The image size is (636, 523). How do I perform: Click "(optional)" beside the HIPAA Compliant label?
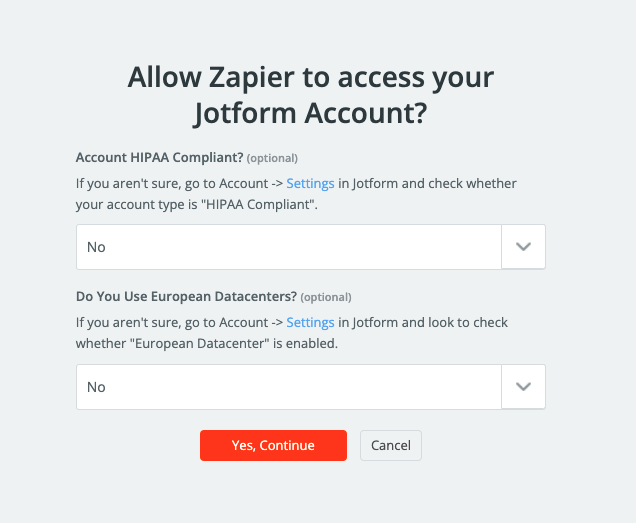272,158
